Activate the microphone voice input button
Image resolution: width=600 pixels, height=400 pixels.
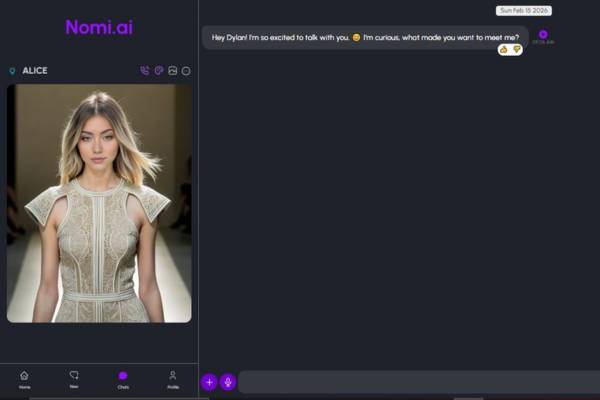pyautogui.click(x=228, y=382)
